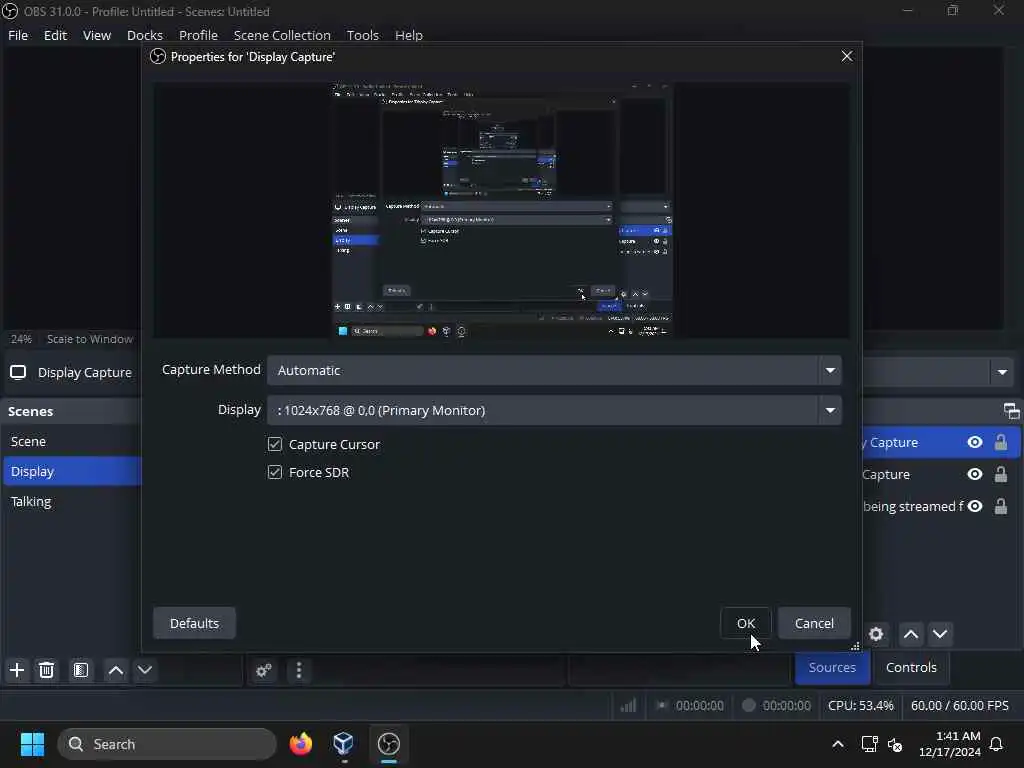The height and width of the screenshot is (768, 1024).
Task: Lock the second Capture source
Action: pyautogui.click(x=1000, y=474)
